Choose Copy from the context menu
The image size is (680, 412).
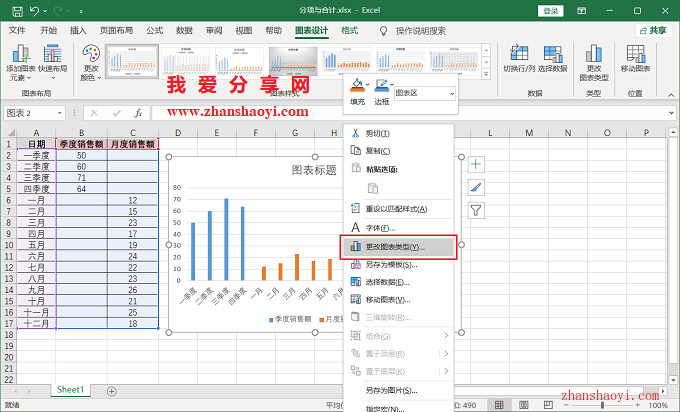click(399, 151)
